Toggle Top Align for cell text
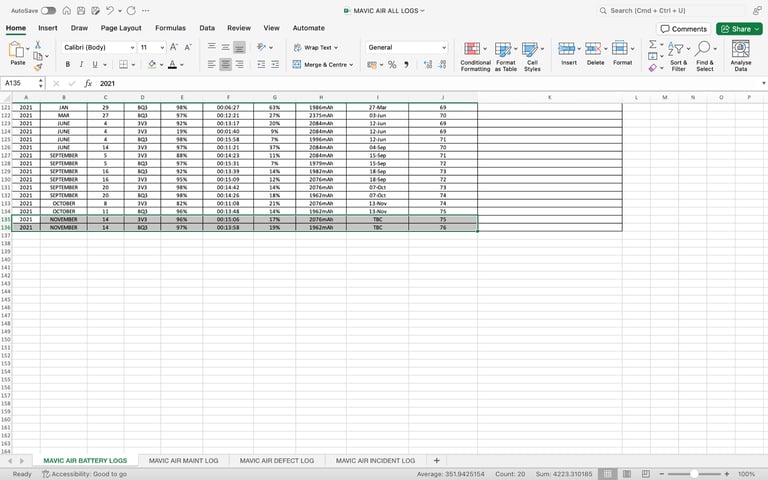Image resolution: width=768 pixels, height=480 pixels. coord(212,47)
